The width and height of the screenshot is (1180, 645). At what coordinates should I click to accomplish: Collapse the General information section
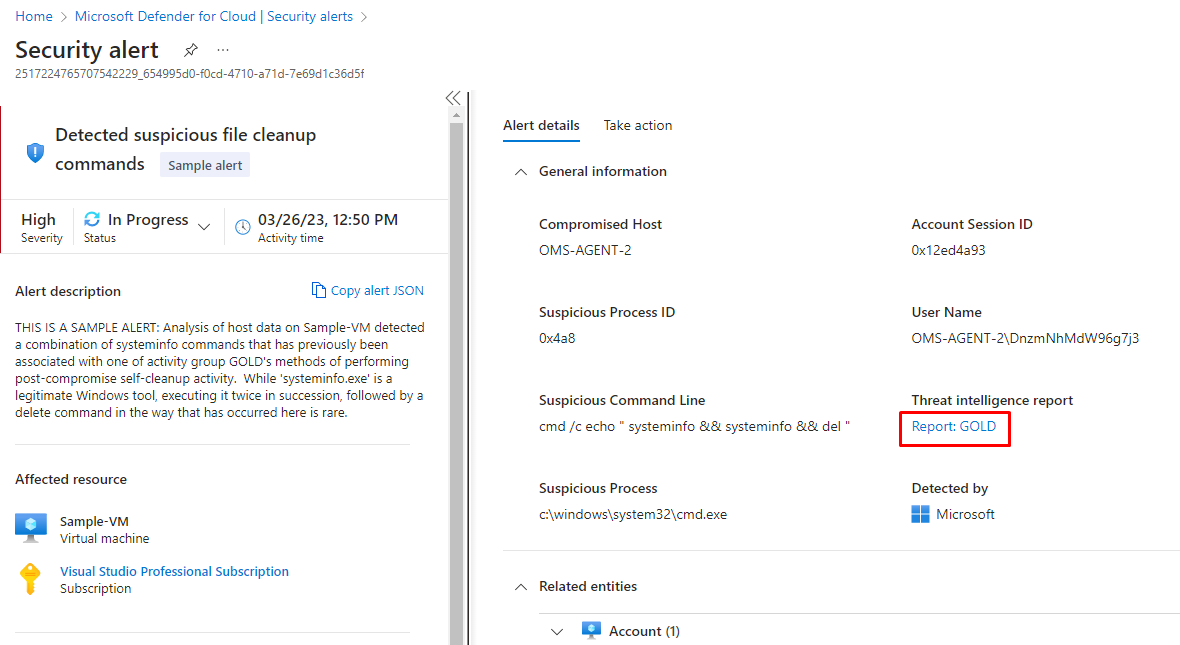point(520,172)
